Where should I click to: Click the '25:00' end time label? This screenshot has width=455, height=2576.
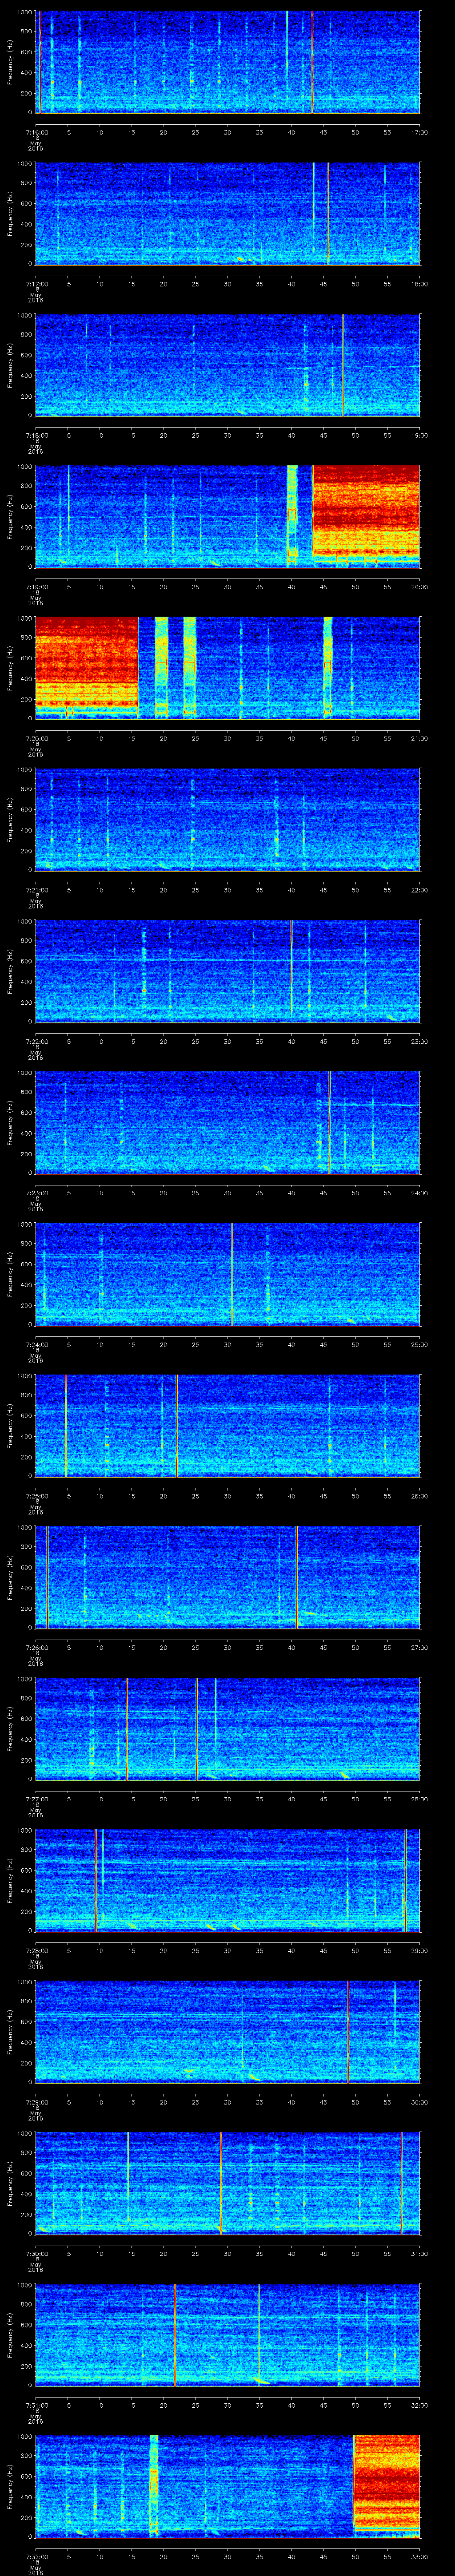[419, 1345]
